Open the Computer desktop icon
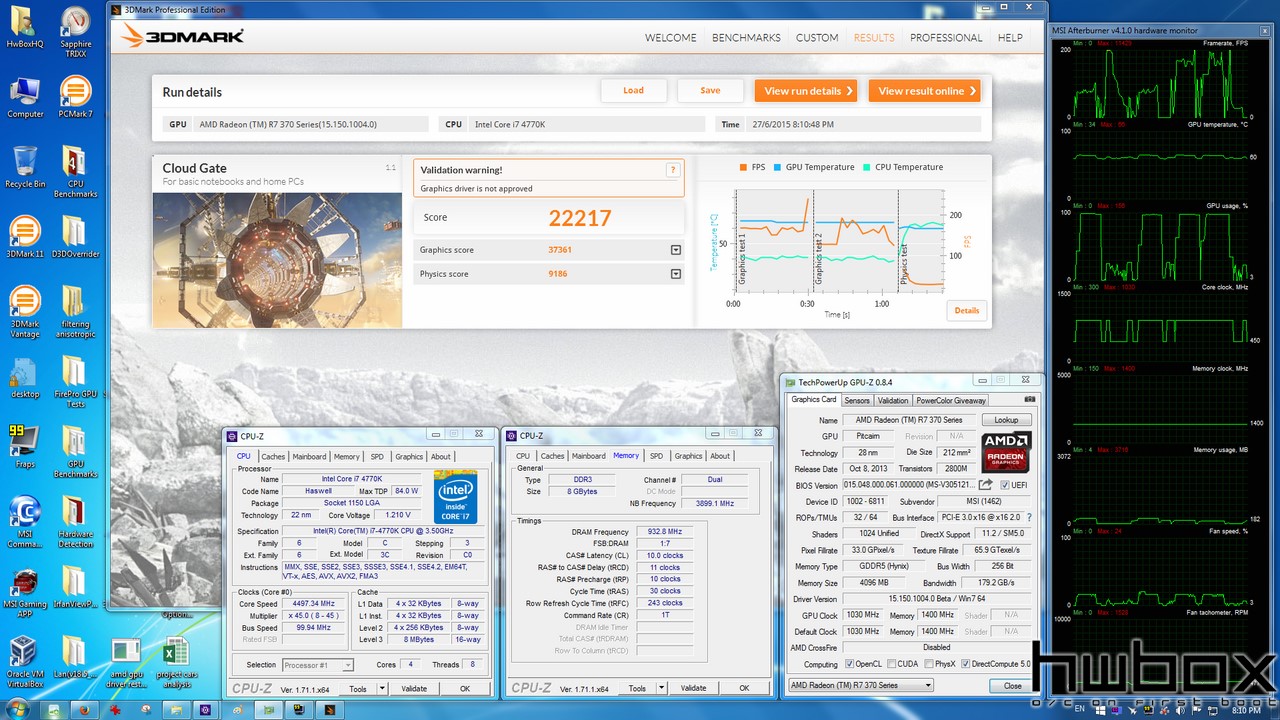Image resolution: width=1280 pixels, height=720 pixels. 24,97
